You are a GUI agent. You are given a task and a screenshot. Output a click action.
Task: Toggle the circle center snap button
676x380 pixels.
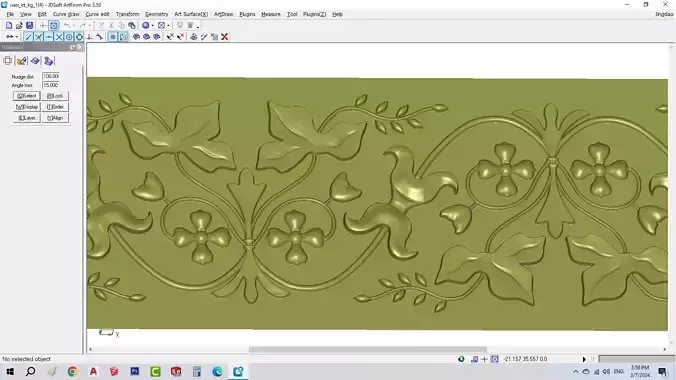(x=69, y=37)
